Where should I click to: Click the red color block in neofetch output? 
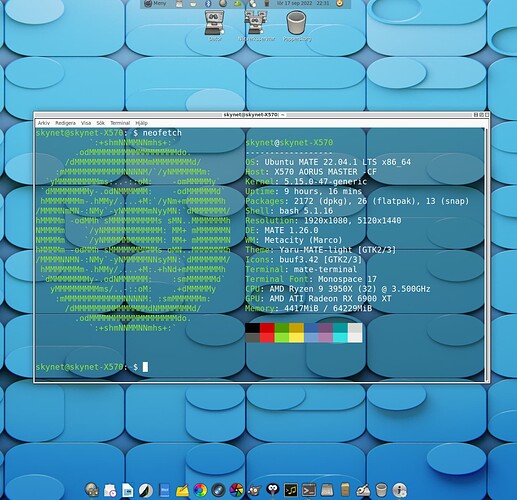tap(267, 328)
